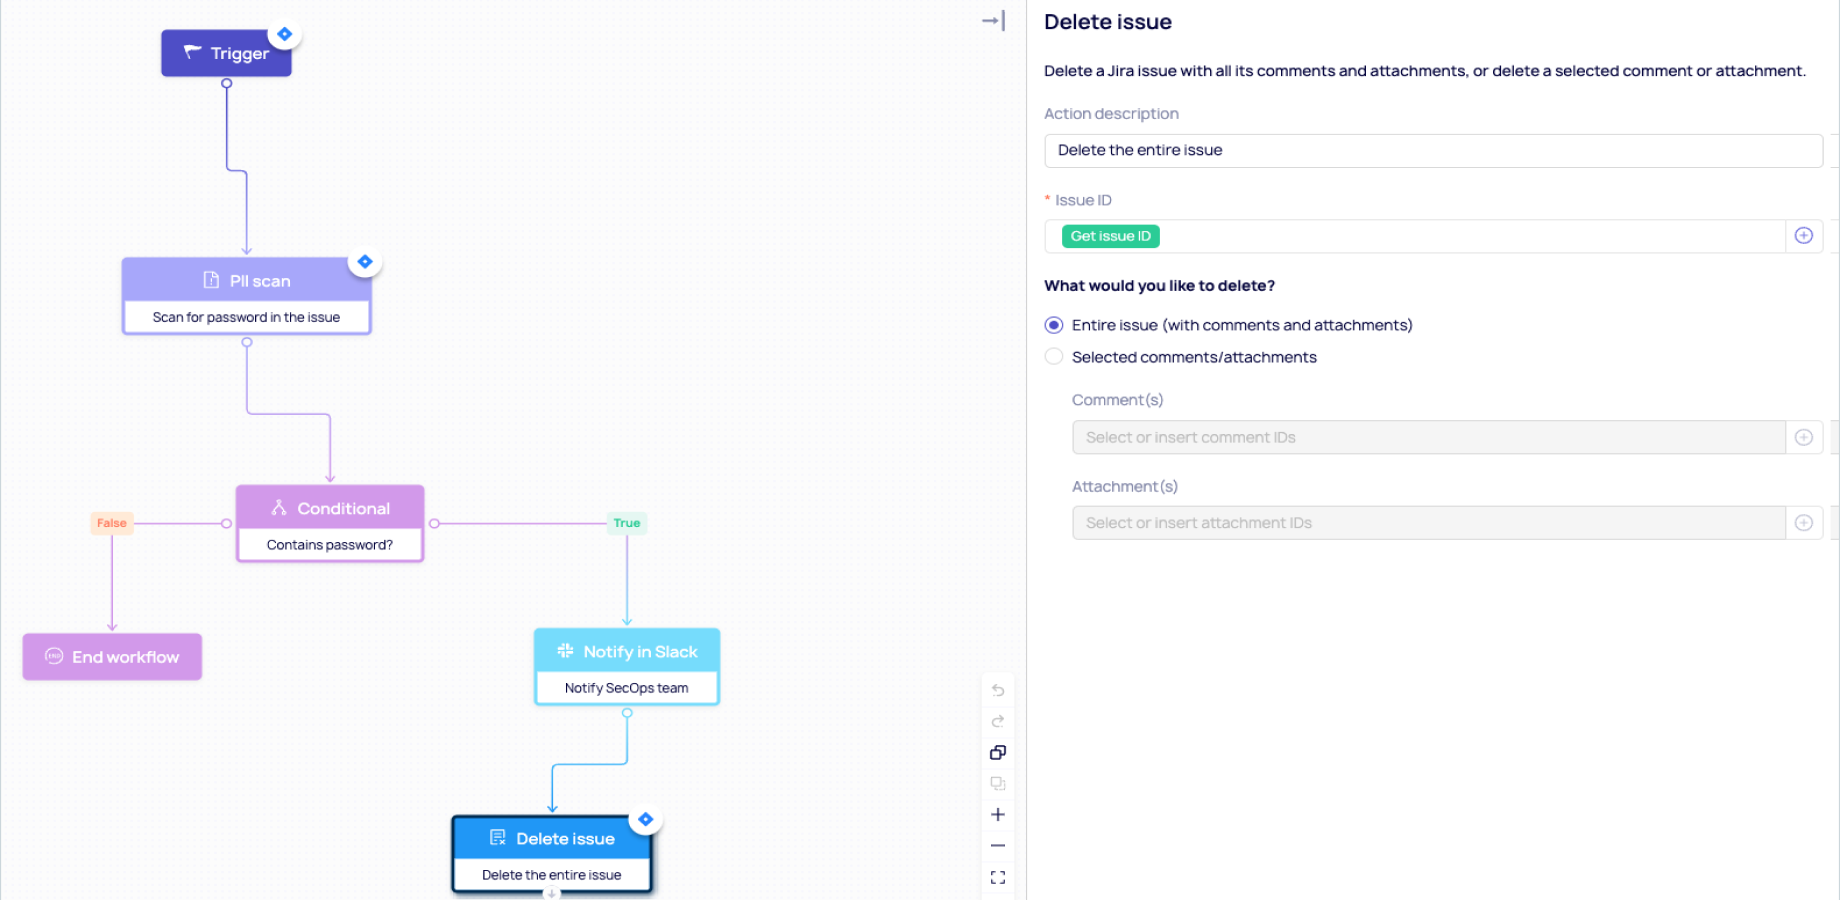Click the 'Delete issue' panel heading
The image size is (1840, 900).
1108,22
